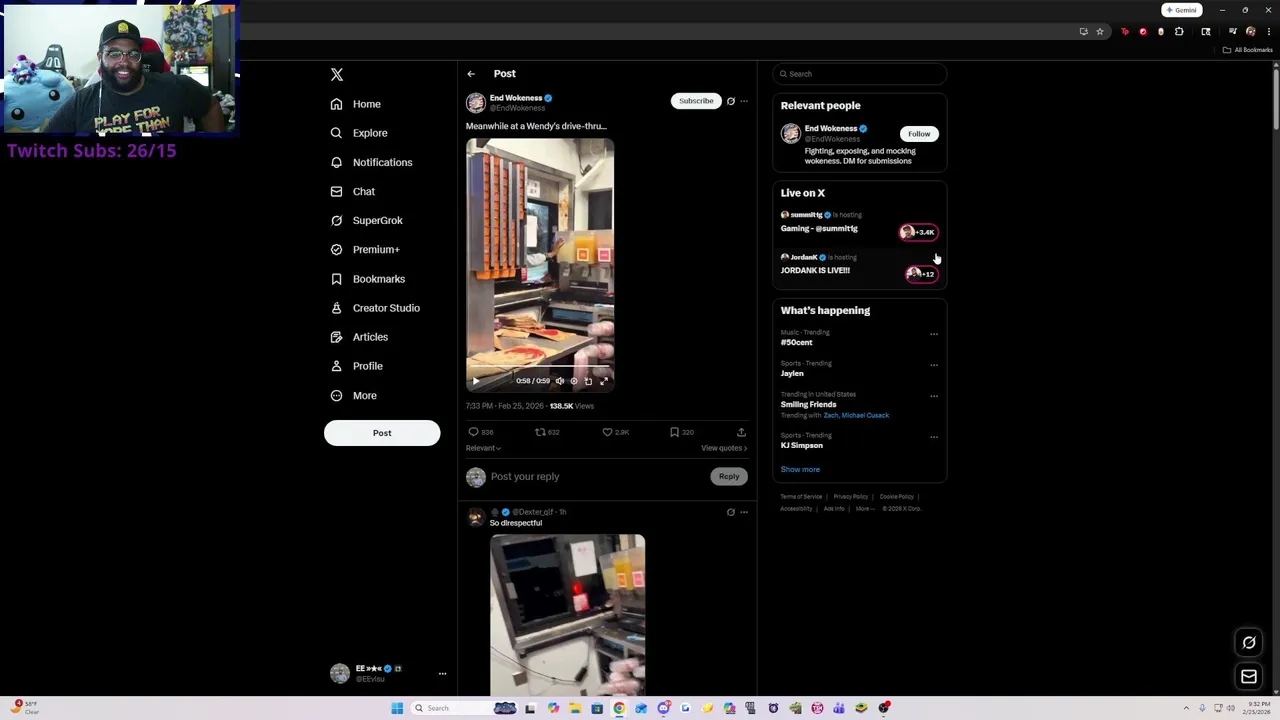Open more options for KJ Simpson trend
This screenshot has height=720, width=1280.
[x=934, y=437]
